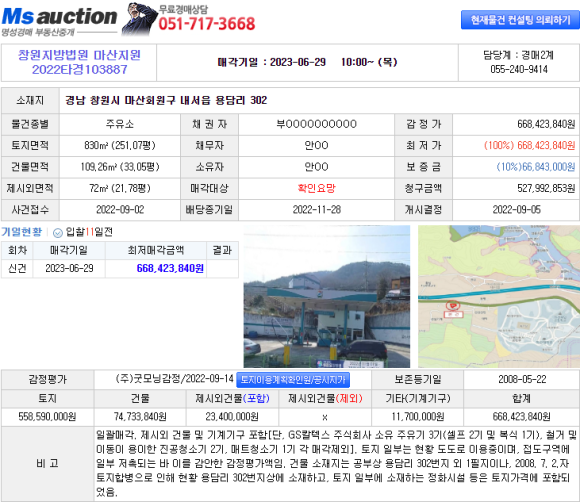Click the blue 668,423,840원 minimum sale price
Viewport: 580px width, 502px height.
170,268
